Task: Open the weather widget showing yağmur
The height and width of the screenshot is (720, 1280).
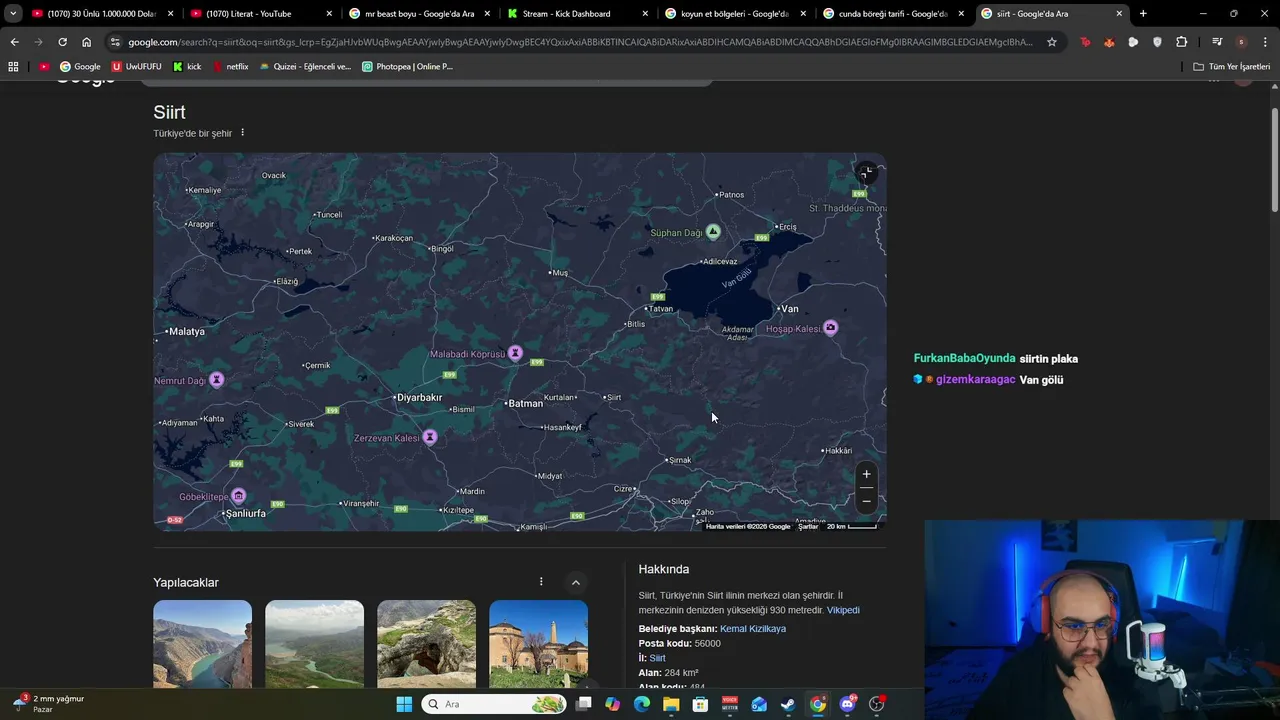Action: [x=48, y=703]
